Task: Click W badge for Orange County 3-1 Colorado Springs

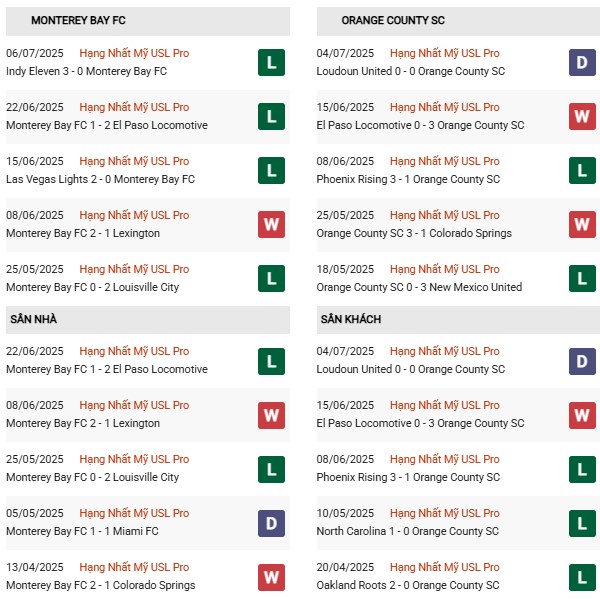Action: 582,225
